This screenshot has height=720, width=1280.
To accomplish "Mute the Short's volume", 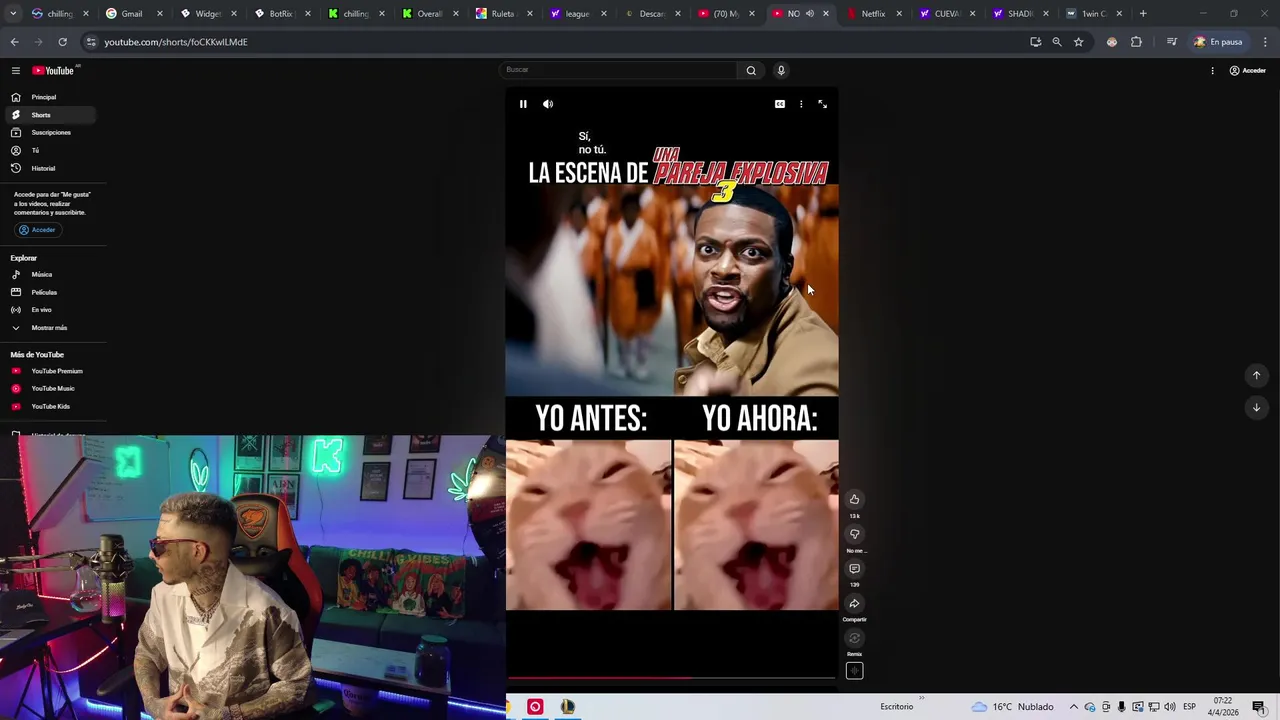I will point(548,104).
